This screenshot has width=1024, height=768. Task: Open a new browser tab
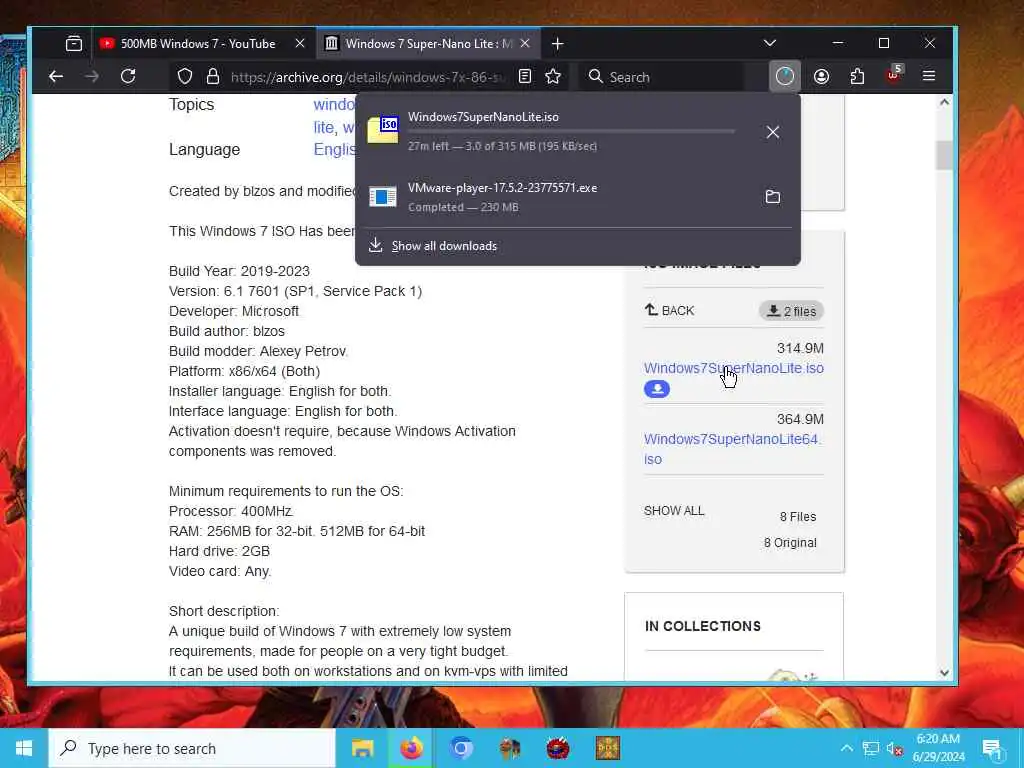click(557, 44)
